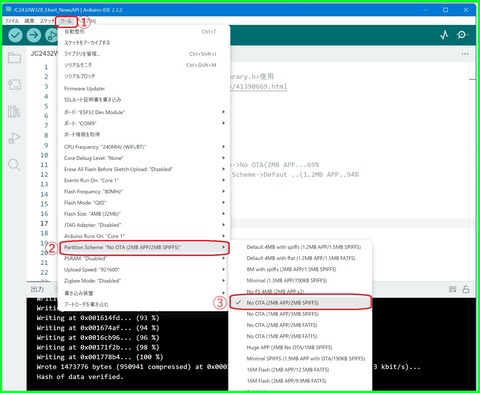
Task: Expand Flash Frequency "80MHz" submenu
Action: [x=144, y=191]
